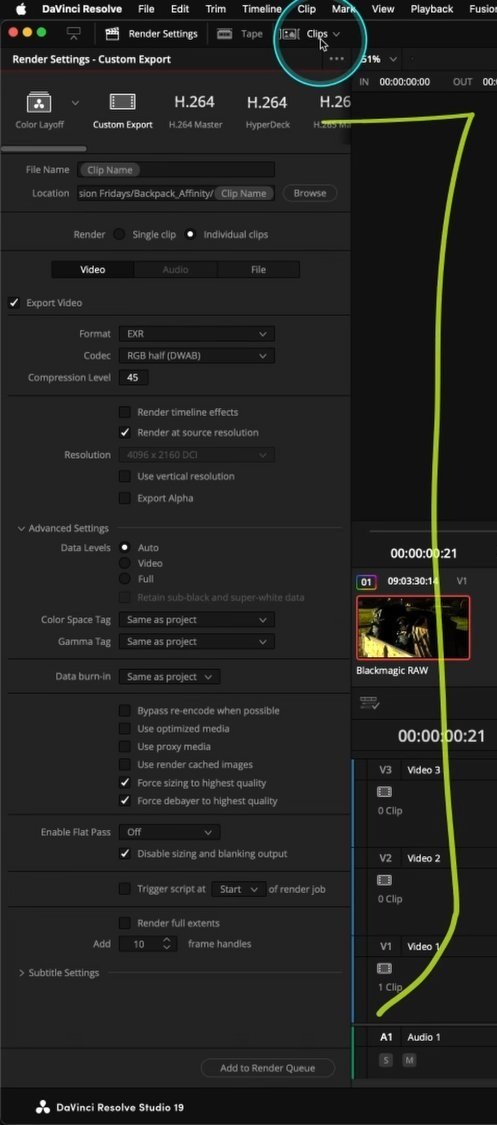Select the Blackmagic RAW clip thumbnail
497x1125 pixels.
click(413, 627)
